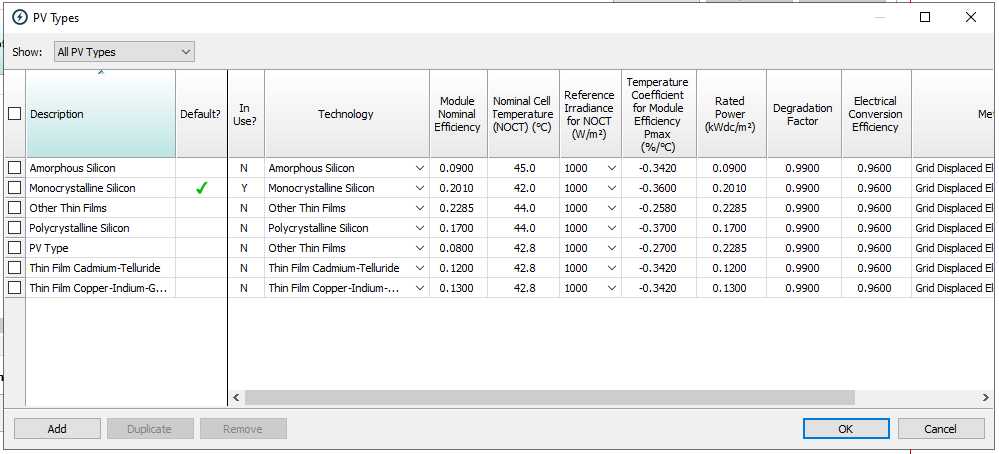Image resolution: width=999 pixels, height=454 pixels.
Task: Sort by Description column header
Action: click(100, 114)
